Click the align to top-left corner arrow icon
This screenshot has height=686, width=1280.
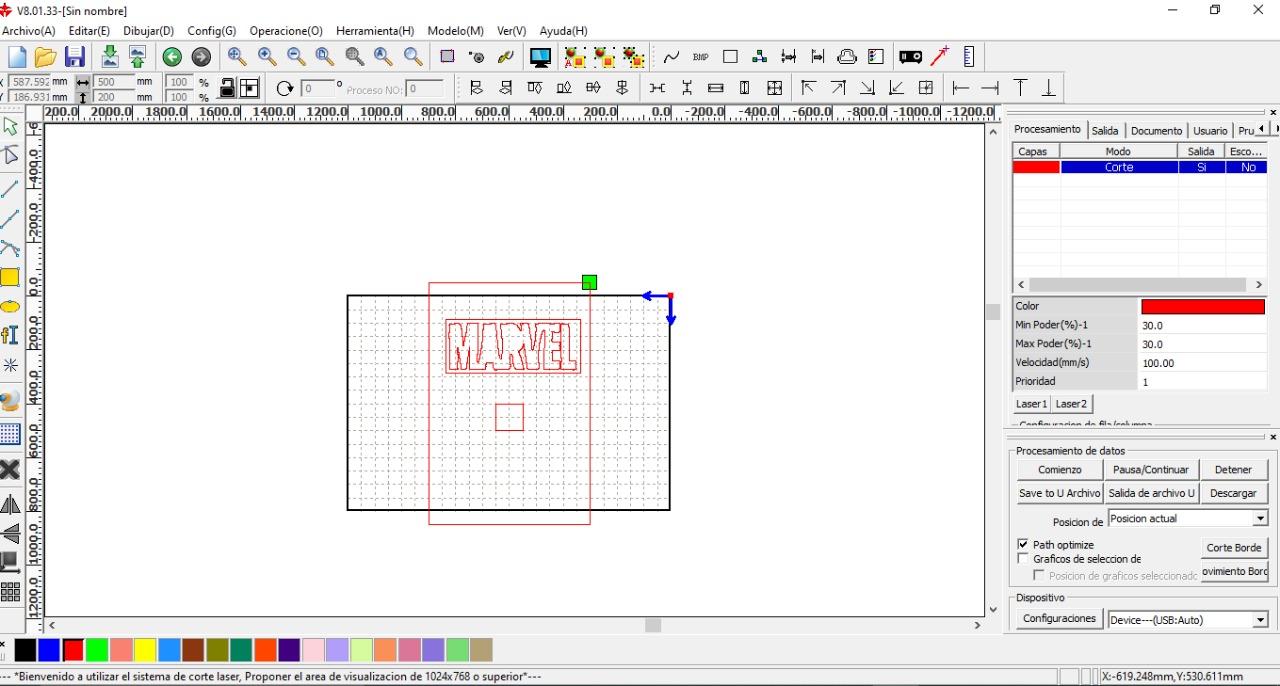(808, 88)
